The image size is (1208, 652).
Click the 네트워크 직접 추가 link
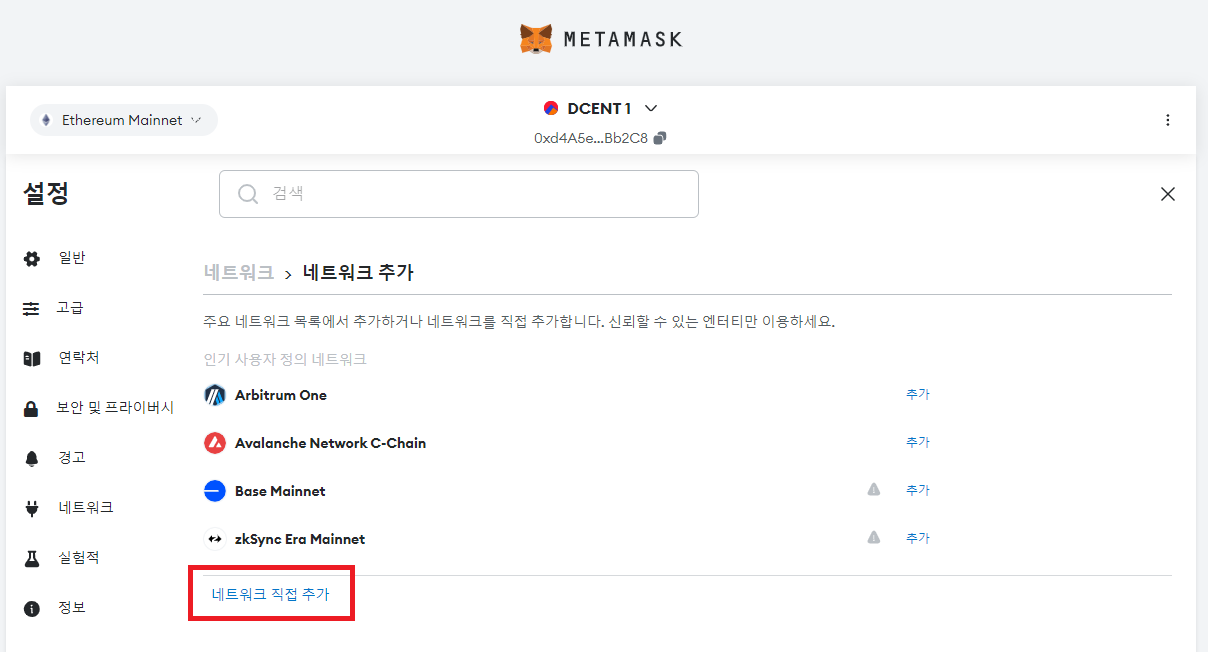click(270, 595)
